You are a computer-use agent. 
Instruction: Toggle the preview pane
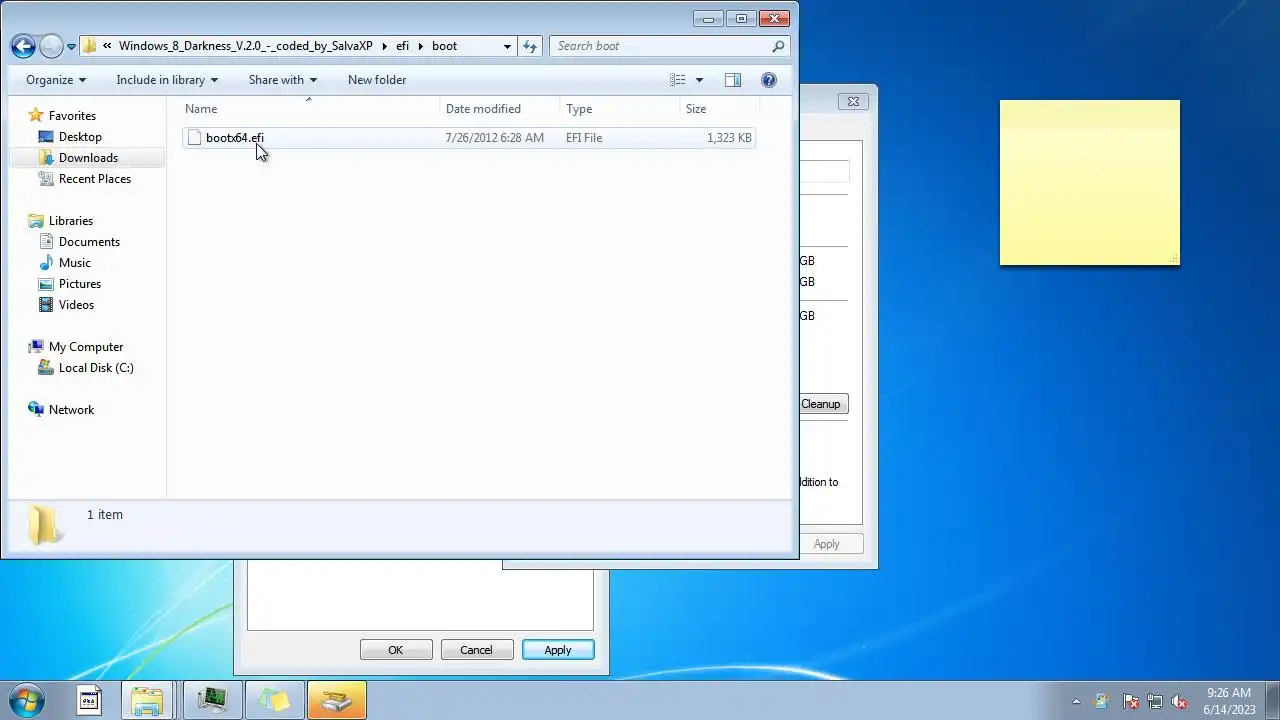tap(733, 80)
